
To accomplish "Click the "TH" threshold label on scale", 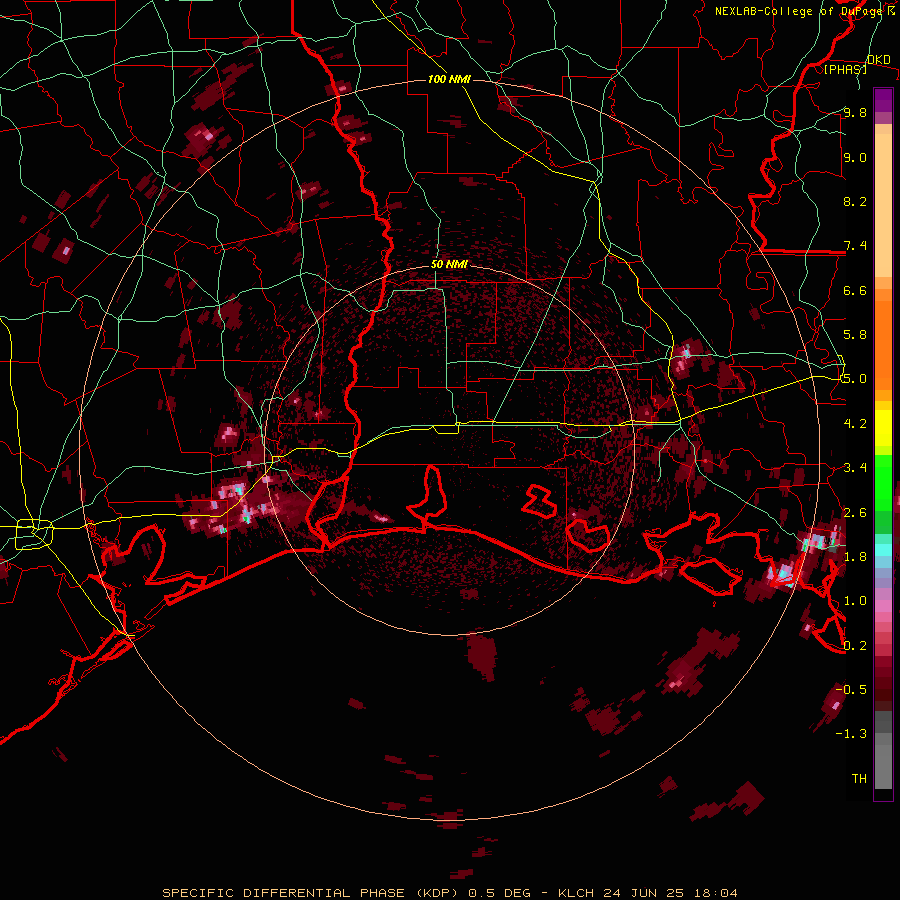I will (x=859, y=778).
